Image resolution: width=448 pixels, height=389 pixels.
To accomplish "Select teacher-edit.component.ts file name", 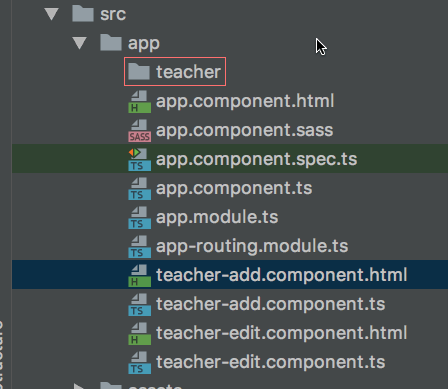I will coord(271,362).
